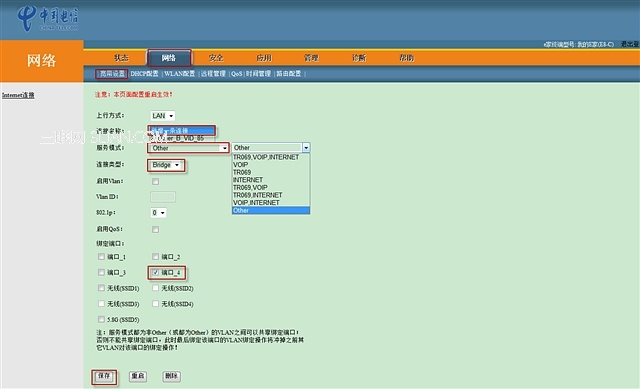Open the 路由配置 submenu
Viewport: 640px width, 389px height.
[x=289, y=74]
